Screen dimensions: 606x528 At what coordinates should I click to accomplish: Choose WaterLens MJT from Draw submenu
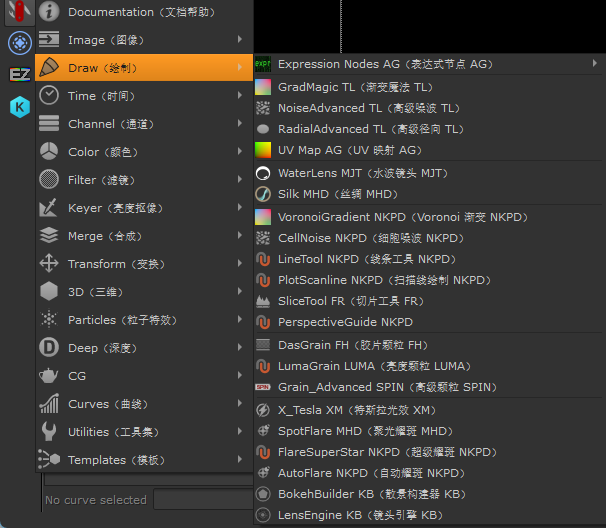pos(428,173)
